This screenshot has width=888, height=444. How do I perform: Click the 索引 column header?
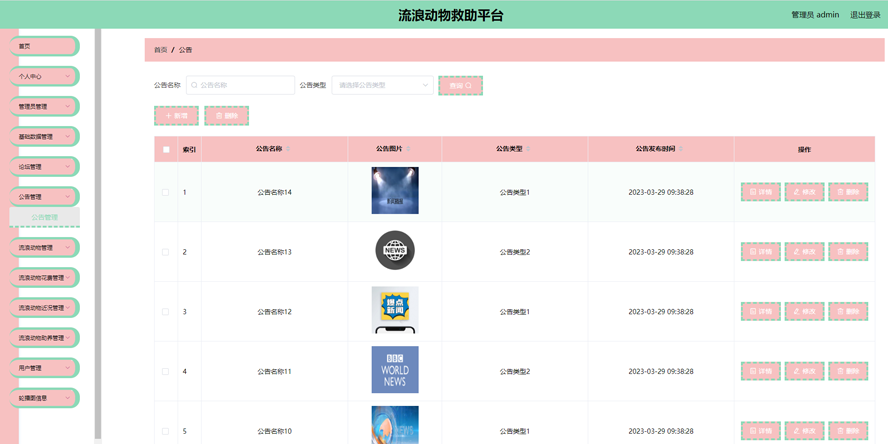tap(189, 150)
